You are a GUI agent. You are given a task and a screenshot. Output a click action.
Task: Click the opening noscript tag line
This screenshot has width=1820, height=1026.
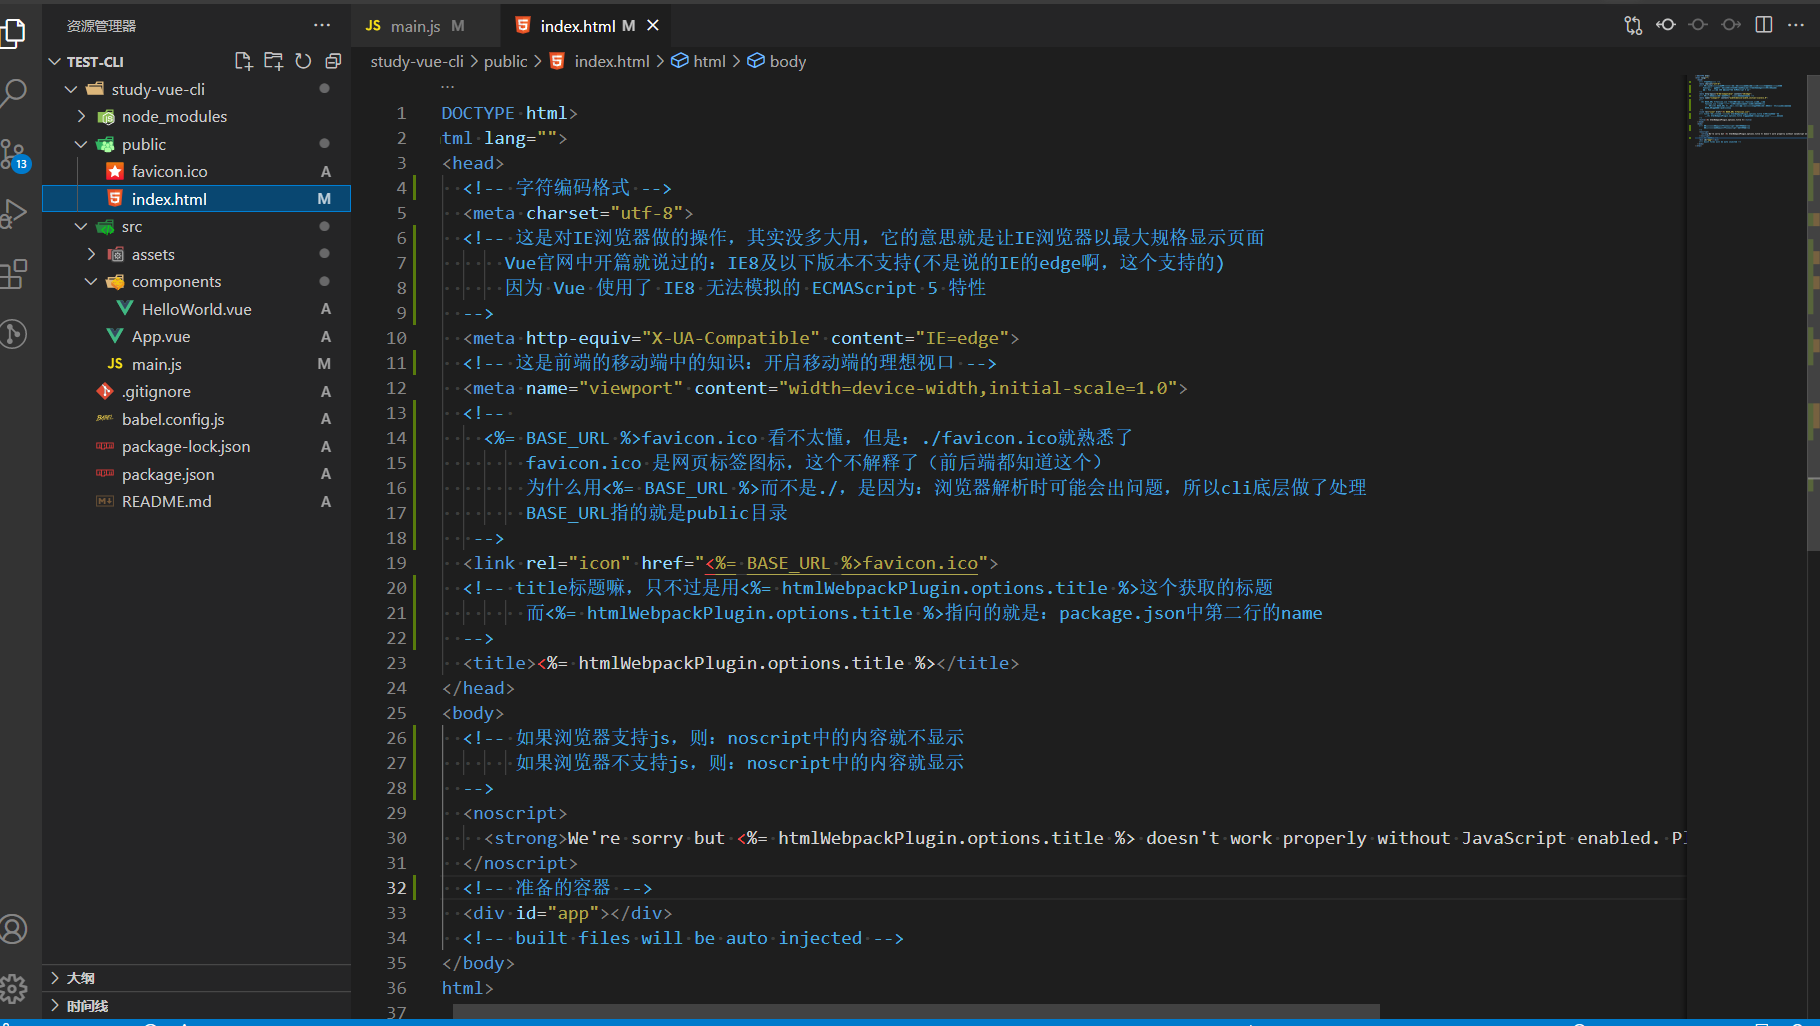coord(515,813)
